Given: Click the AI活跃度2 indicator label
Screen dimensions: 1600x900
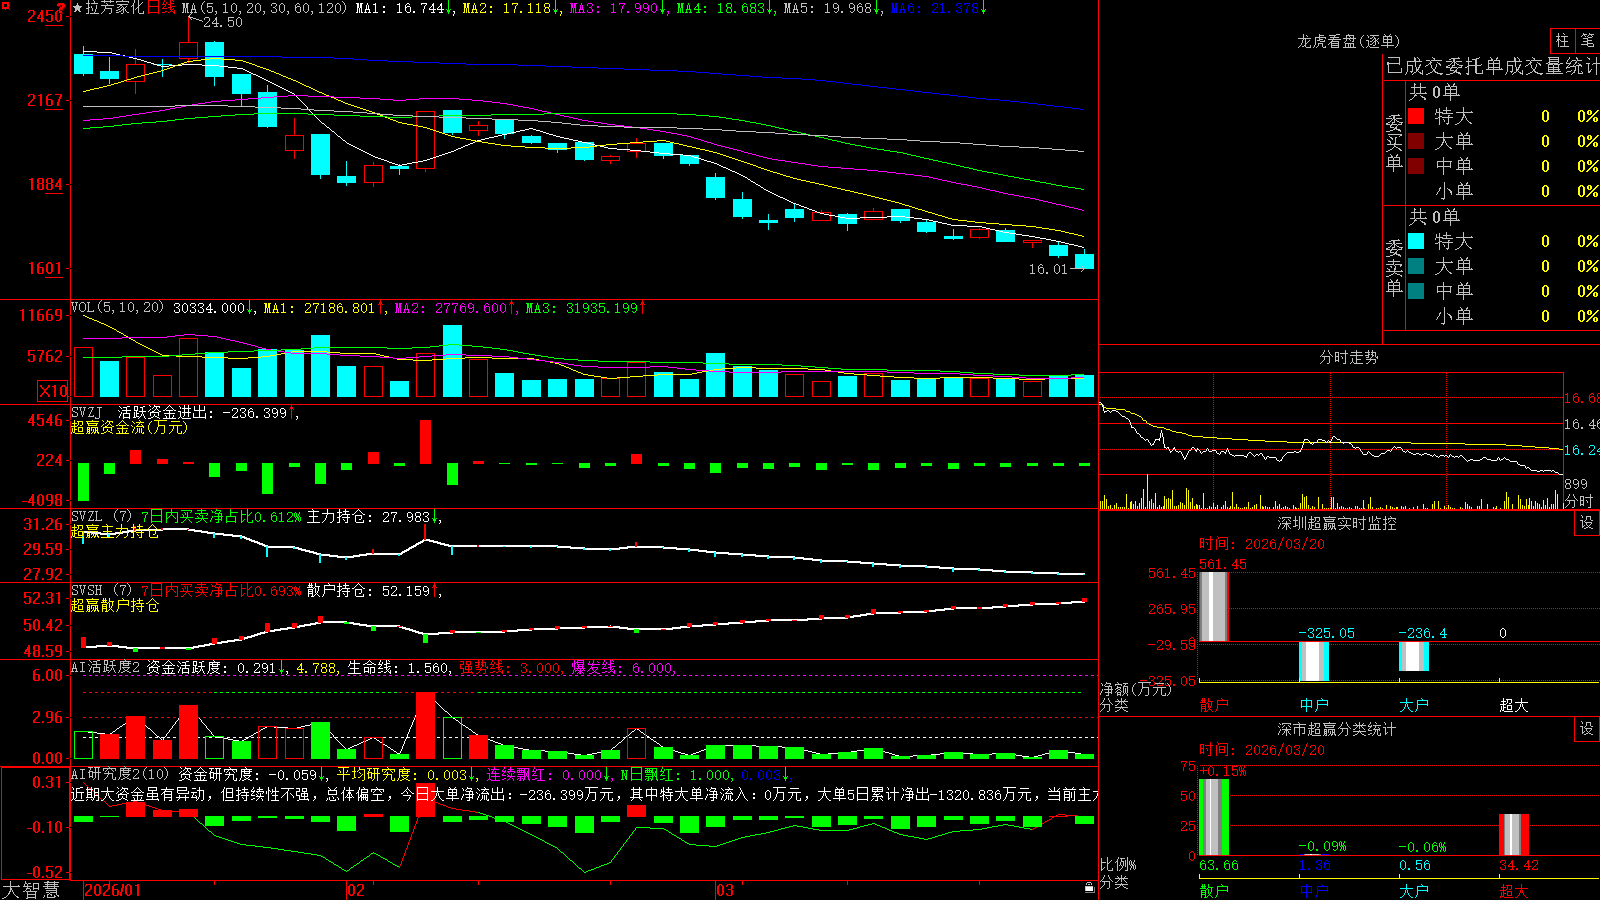Looking at the screenshot, I should click(105, 667).
